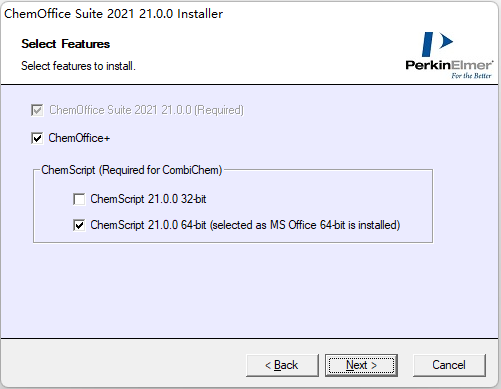Click the blue arrowhead in PerkinElmer logo
The height and width of the screenshot is (389, 501).
pos(446,41)
